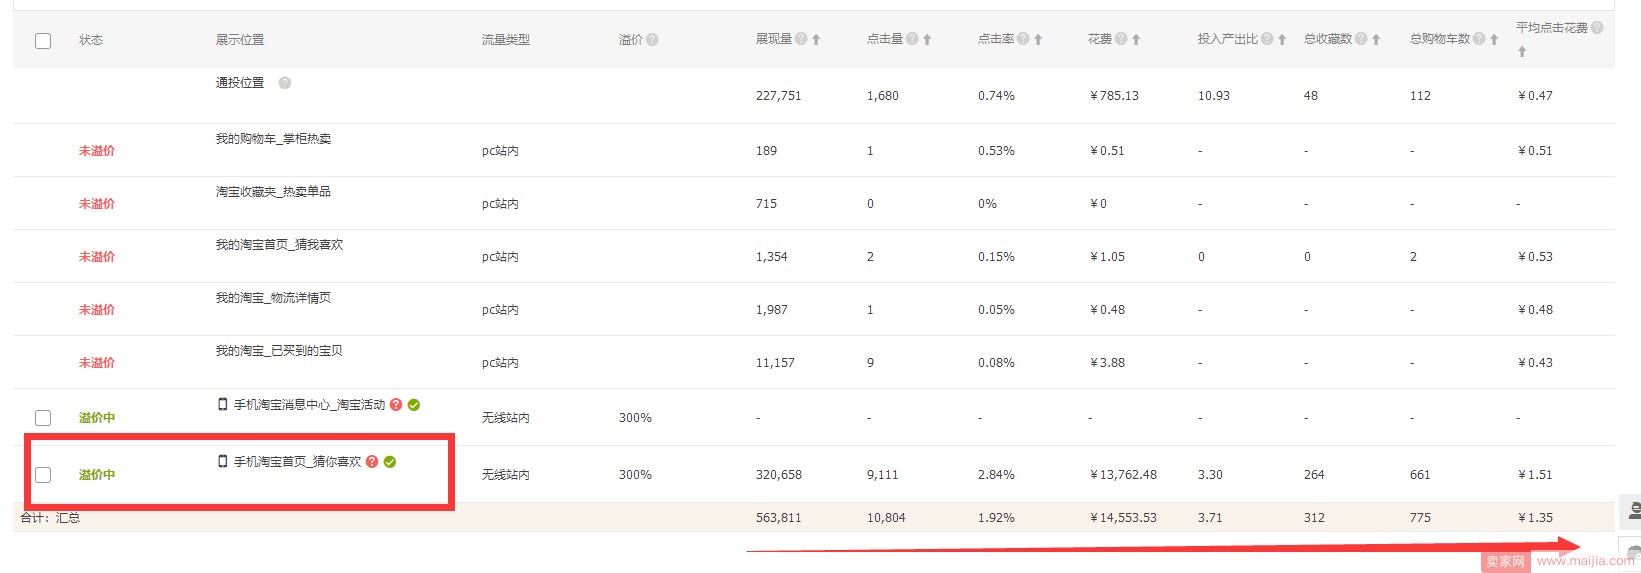Select 淘宝收藏夹_热卖单品 placement
This screenshot has width=1641, height=573.
click(x=273, y=192)
